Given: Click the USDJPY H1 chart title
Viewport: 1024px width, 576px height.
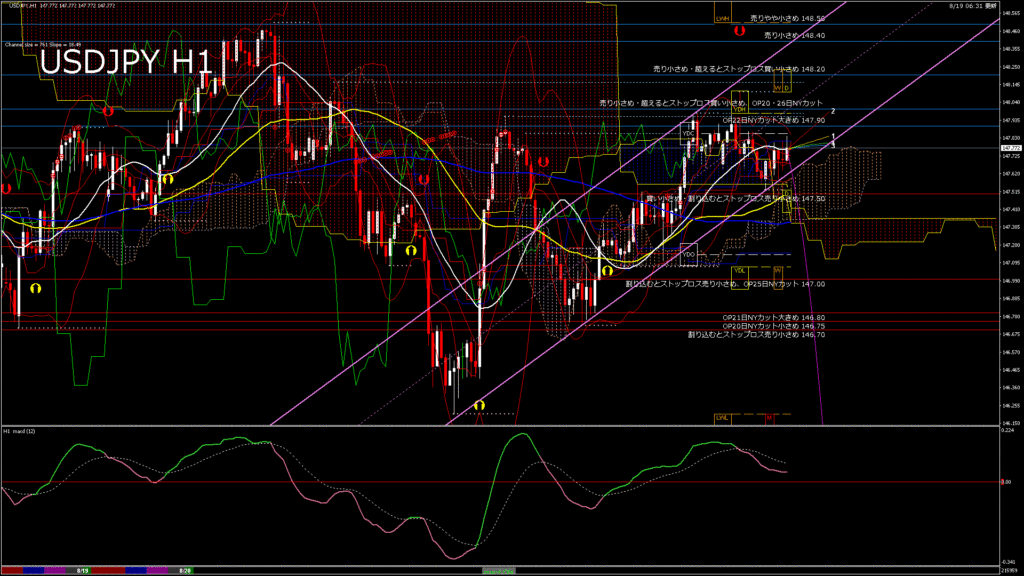Looking at the screenshot, I should pos(125,62).
